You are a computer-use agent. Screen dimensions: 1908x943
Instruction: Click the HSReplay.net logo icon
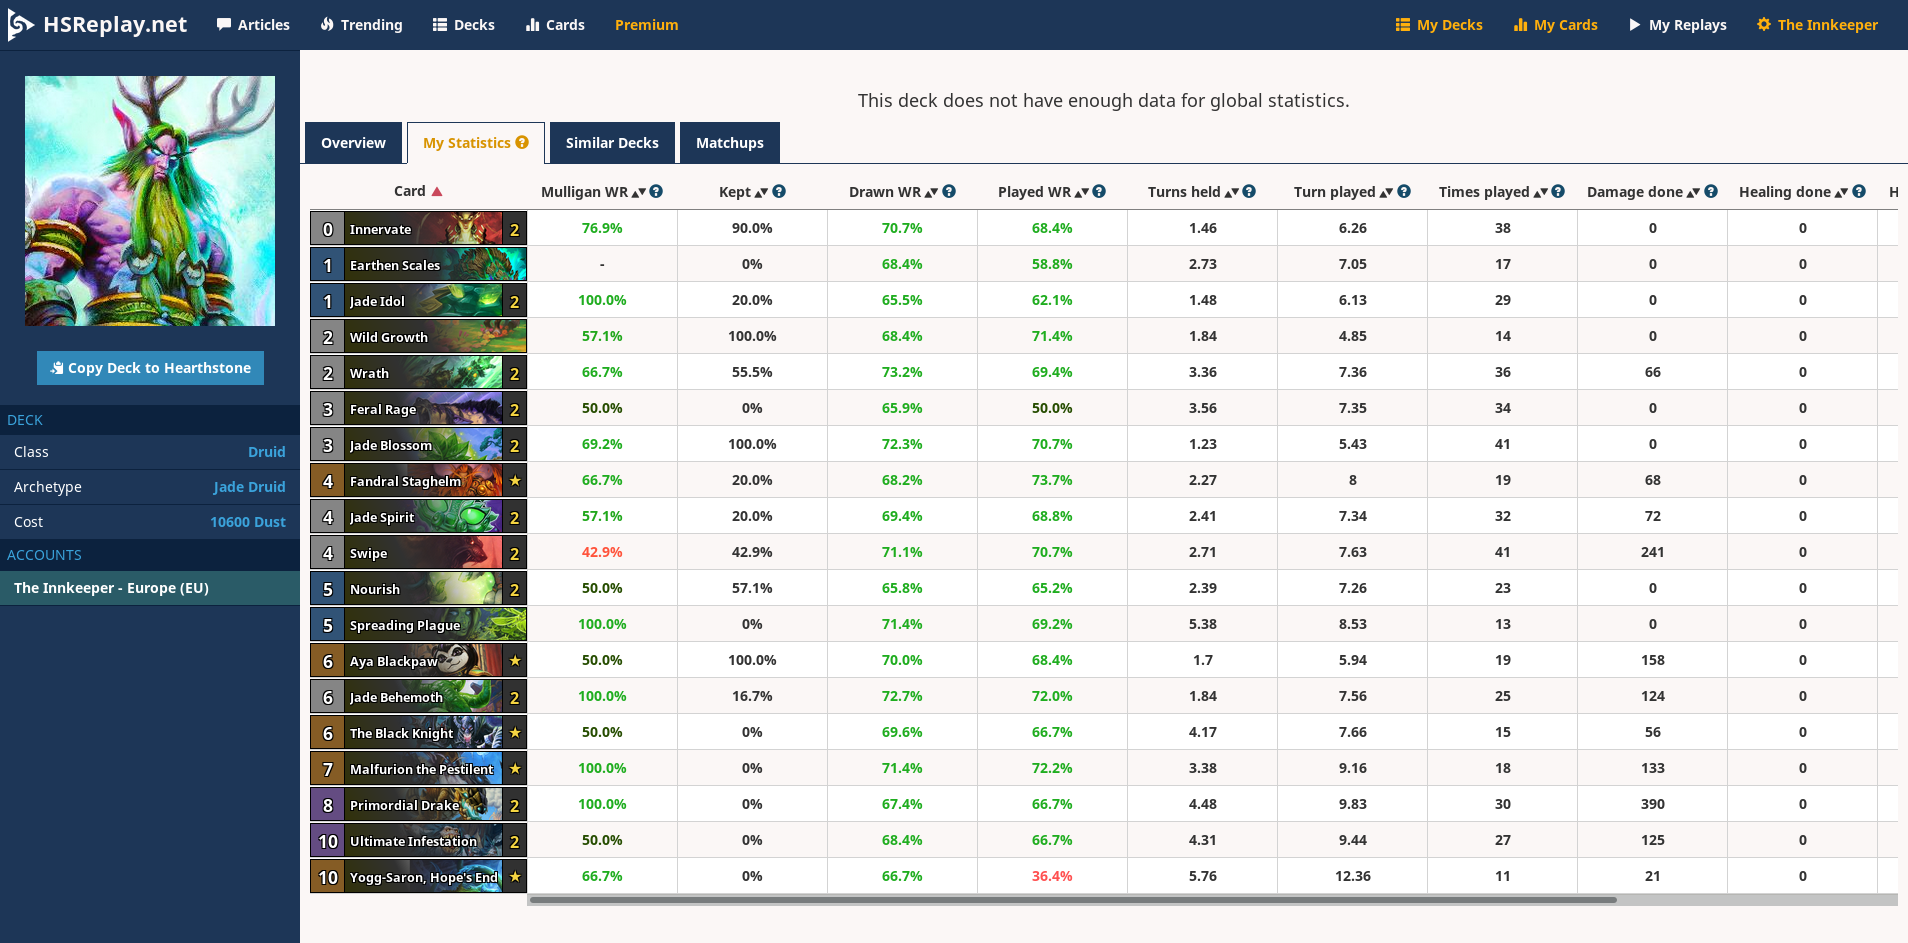click(x=20, y=25)
